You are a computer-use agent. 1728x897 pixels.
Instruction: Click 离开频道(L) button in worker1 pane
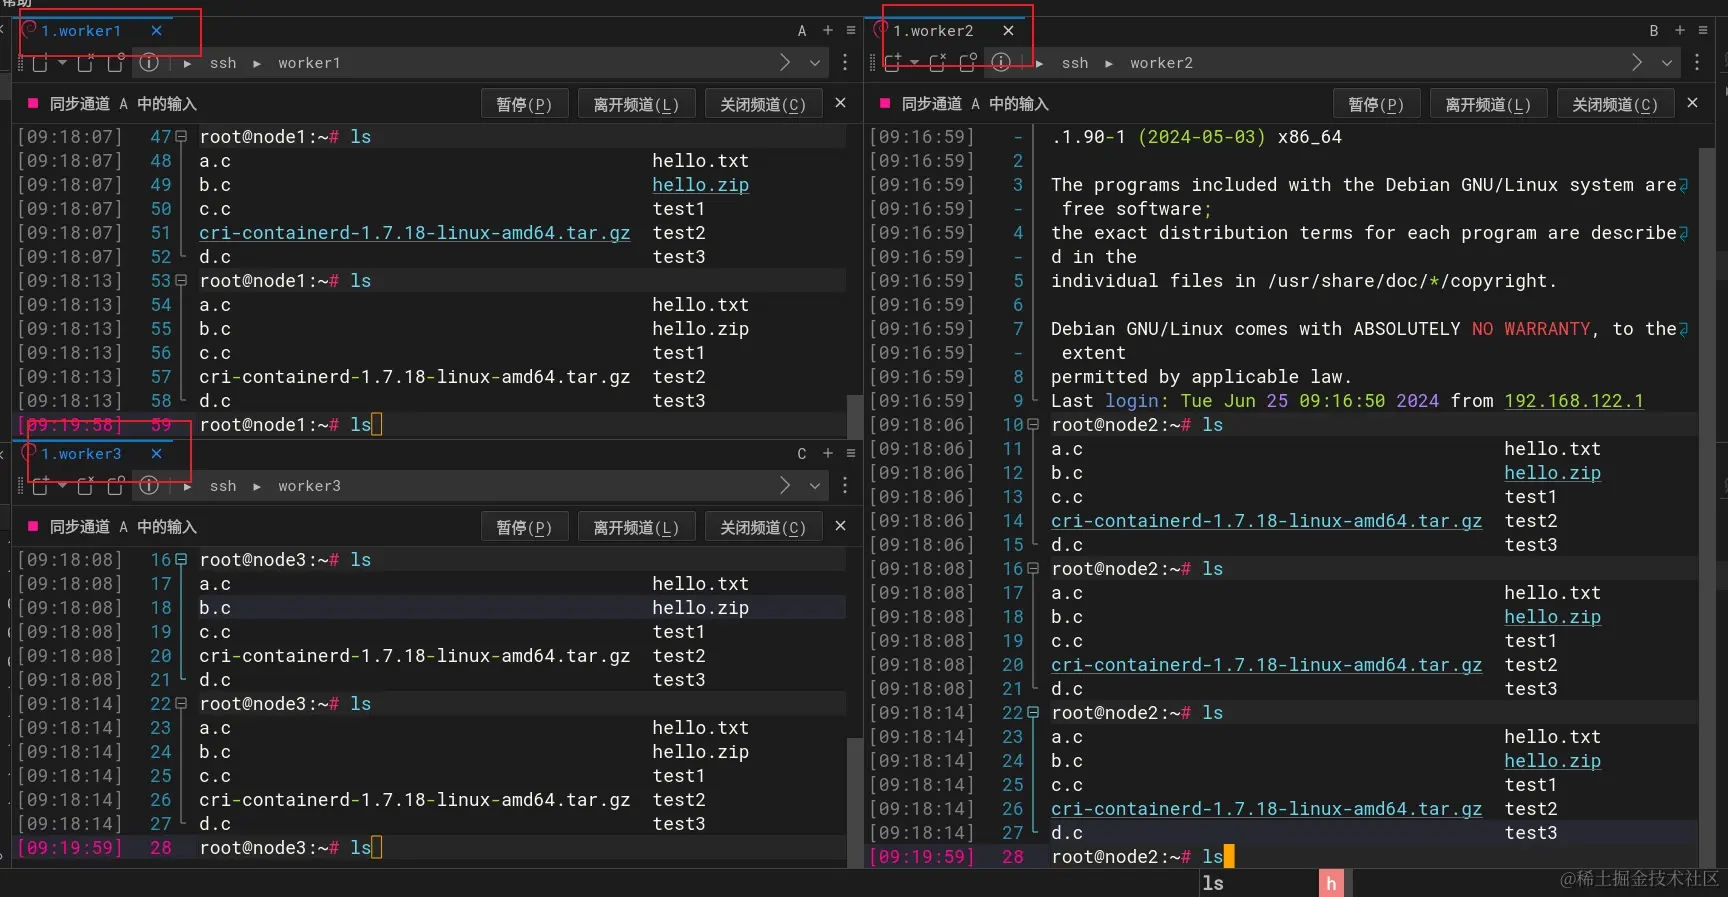pos(636,104)
